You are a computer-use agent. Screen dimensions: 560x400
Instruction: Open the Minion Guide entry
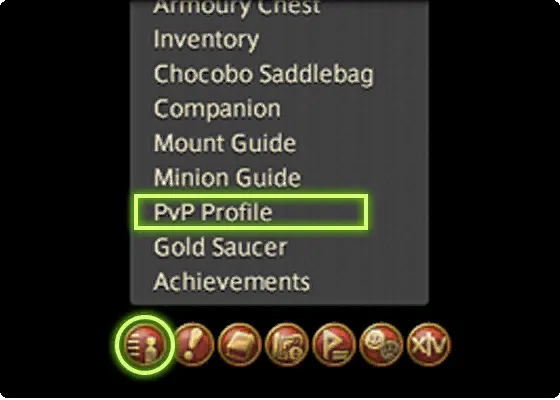tap(227, 177)
